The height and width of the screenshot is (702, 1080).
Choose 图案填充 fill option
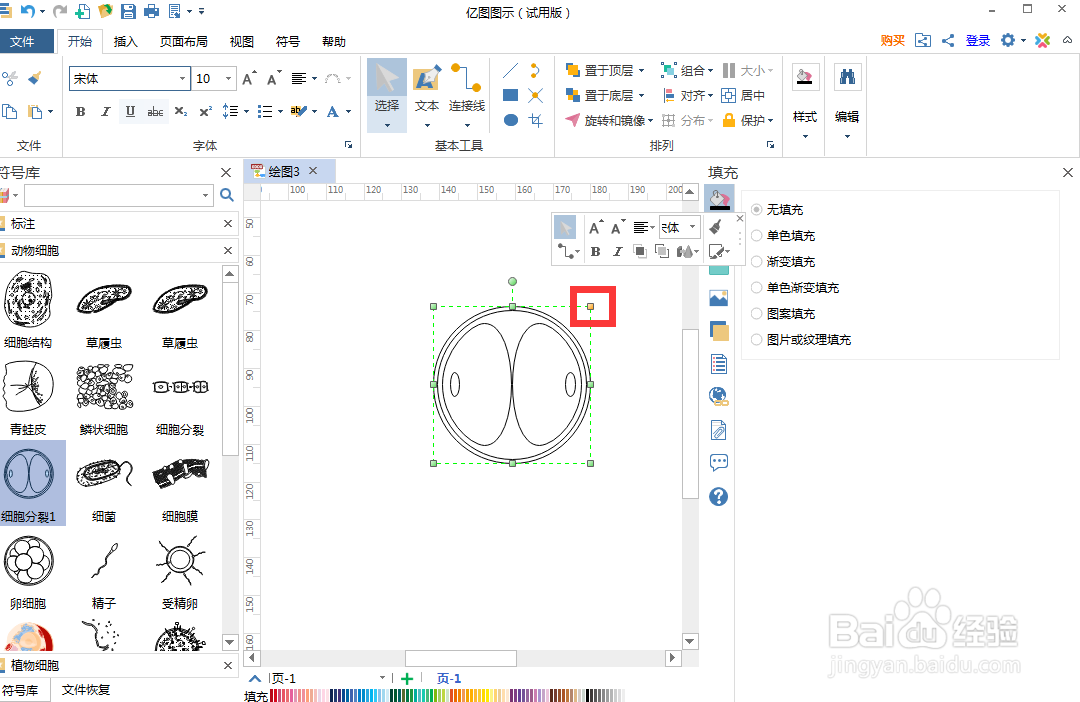click(756, 313)
